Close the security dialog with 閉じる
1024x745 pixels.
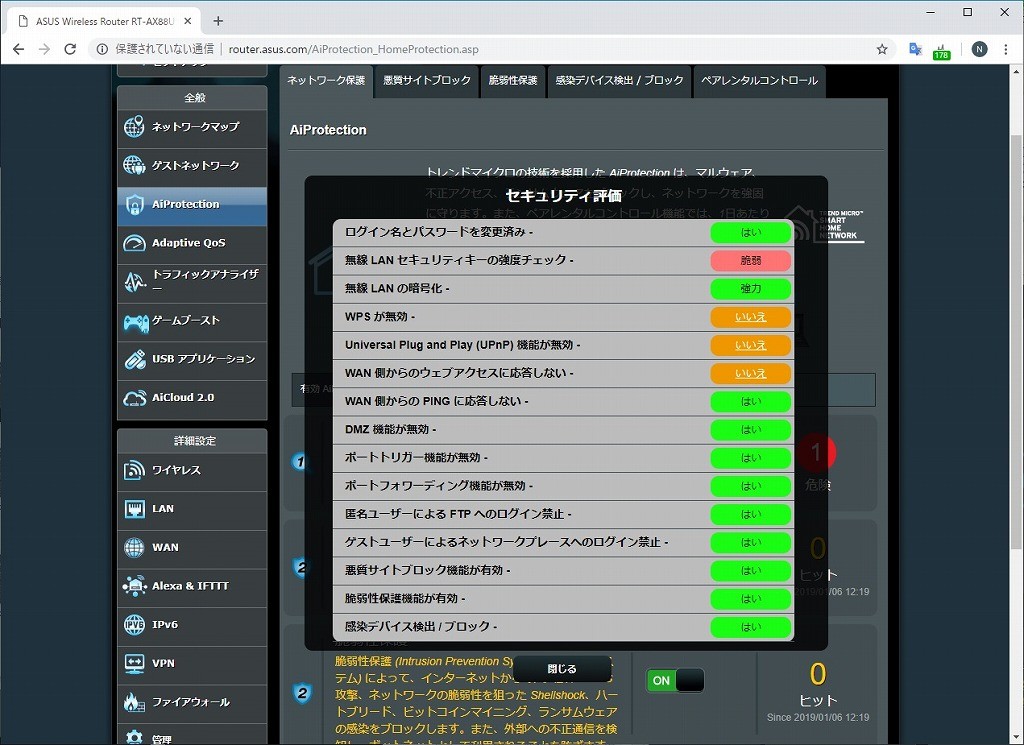click(x=562, y=669)
